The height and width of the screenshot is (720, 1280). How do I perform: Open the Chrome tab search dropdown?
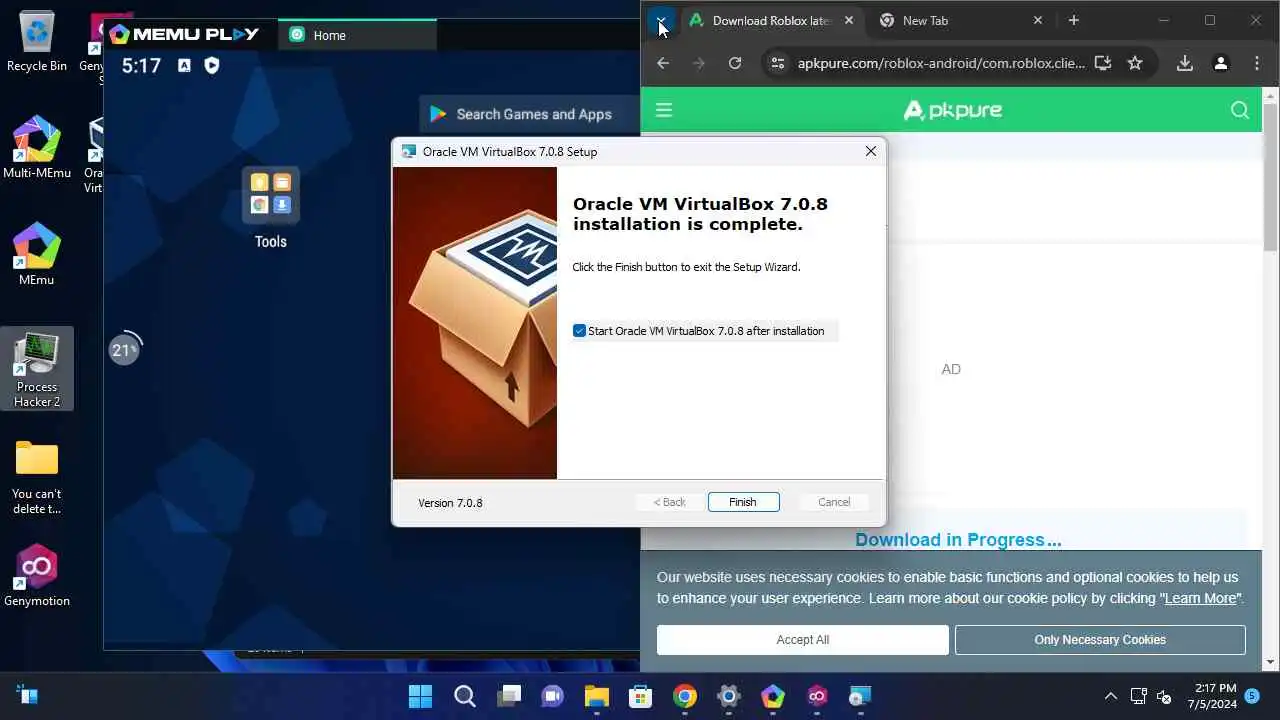pos(660,20)
